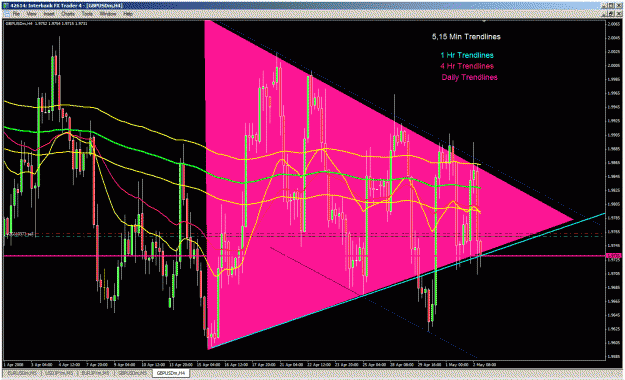Open the Help menu
625x380 pixels.
(128, 14)
